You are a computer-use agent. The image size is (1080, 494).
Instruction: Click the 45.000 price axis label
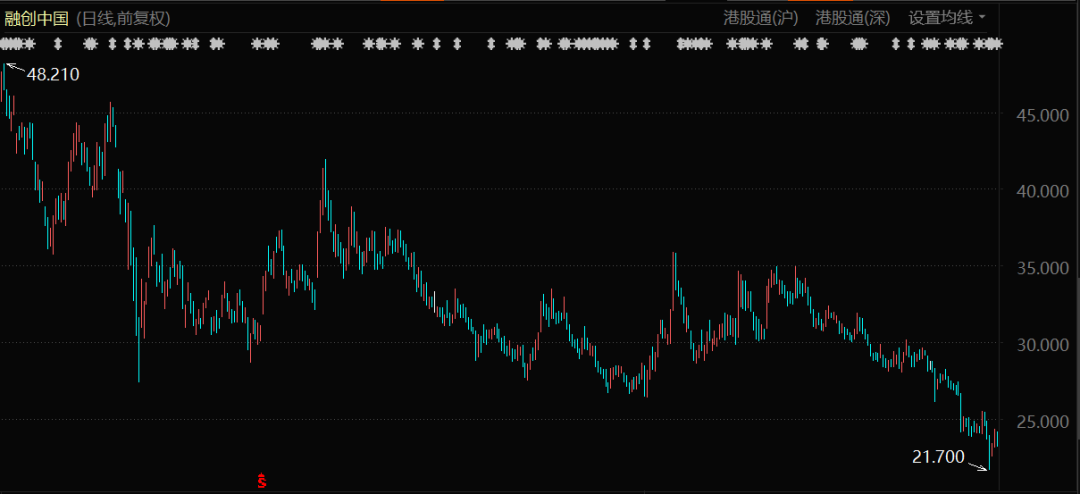(x=1043, y=115)
